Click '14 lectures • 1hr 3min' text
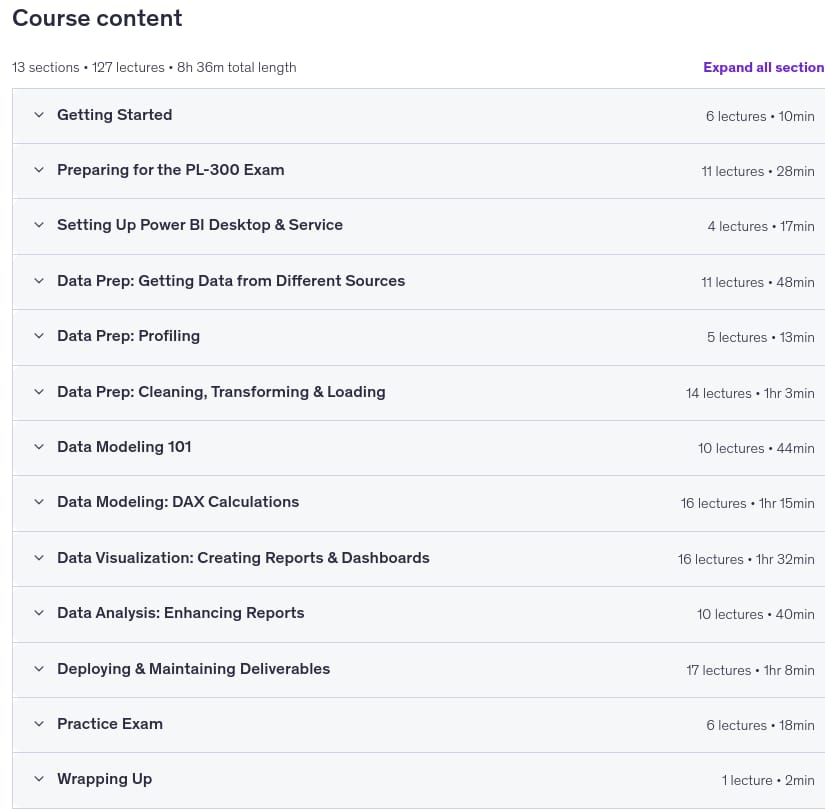 coord(750,393)
